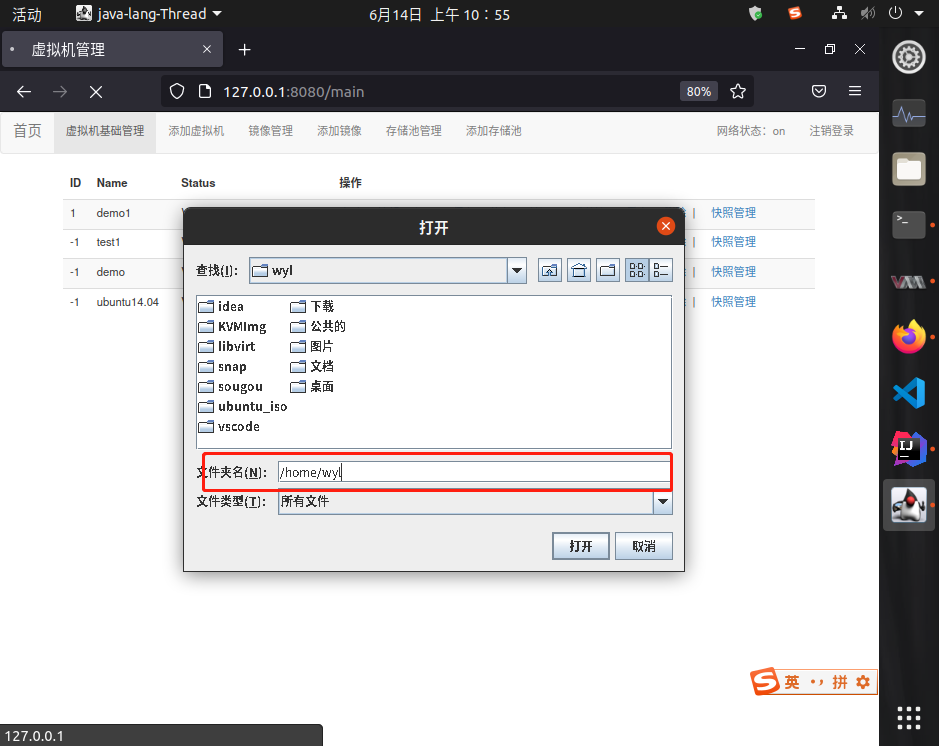Open the Firefox hamburger menu
The image size is (939, 746).
coord(855,91)
